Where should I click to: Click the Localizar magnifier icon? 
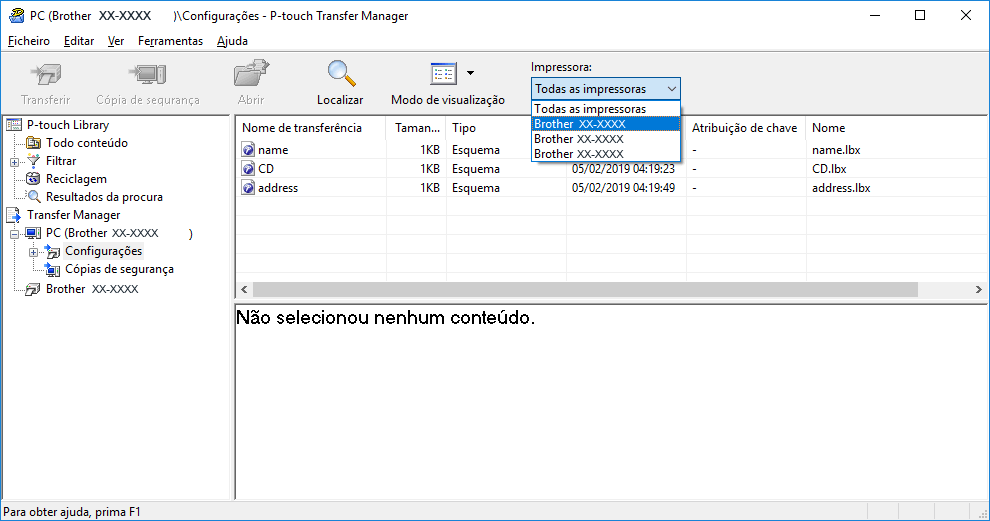(x=341, y=74)
